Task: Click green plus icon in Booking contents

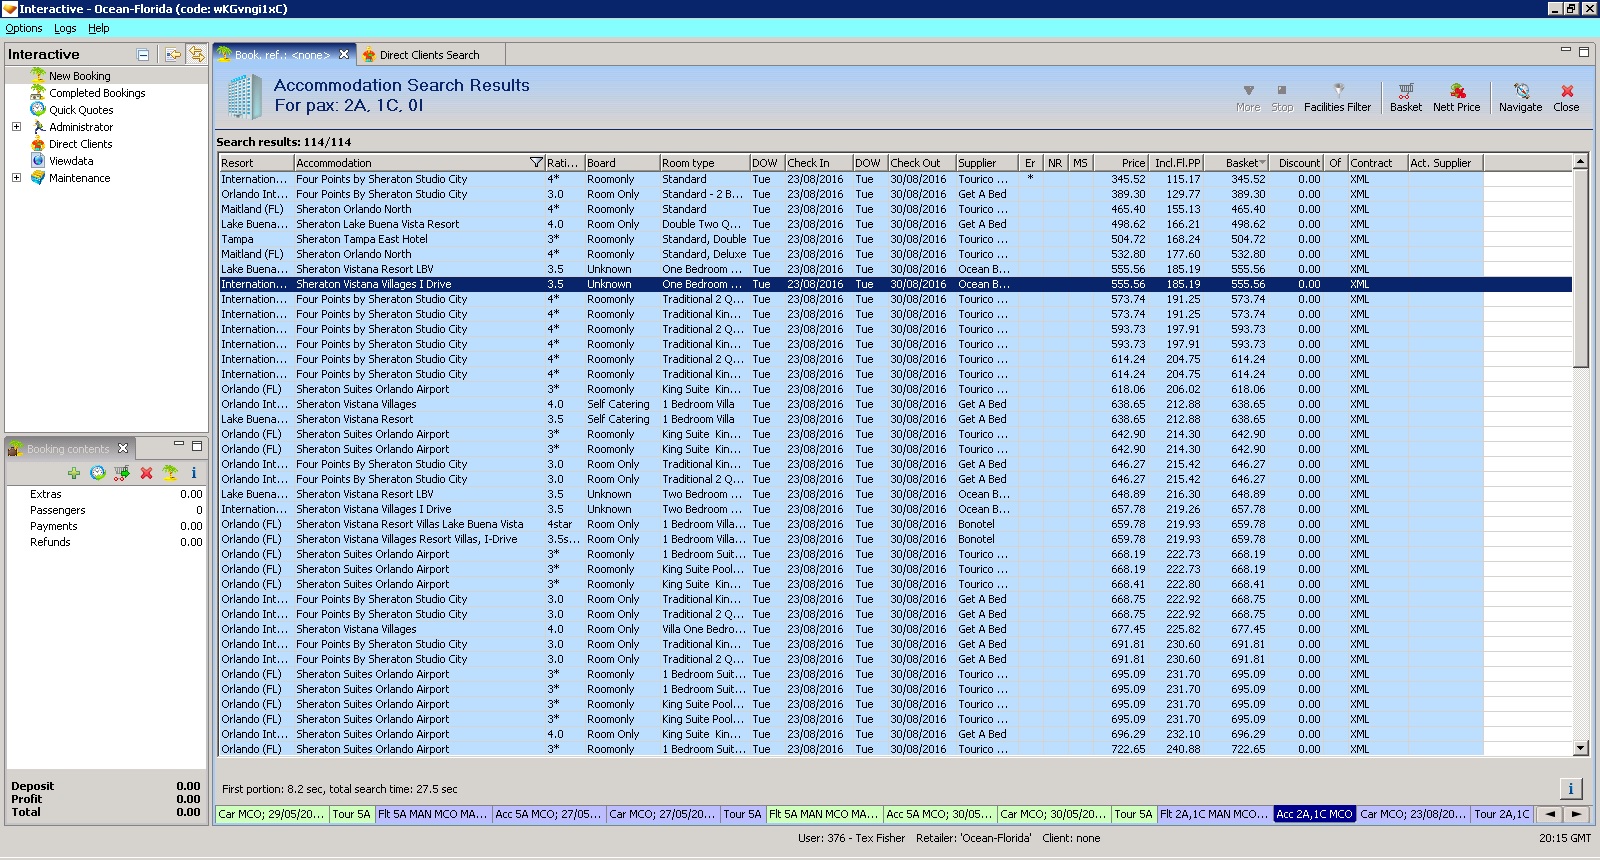Action: [x=74, y=473]
